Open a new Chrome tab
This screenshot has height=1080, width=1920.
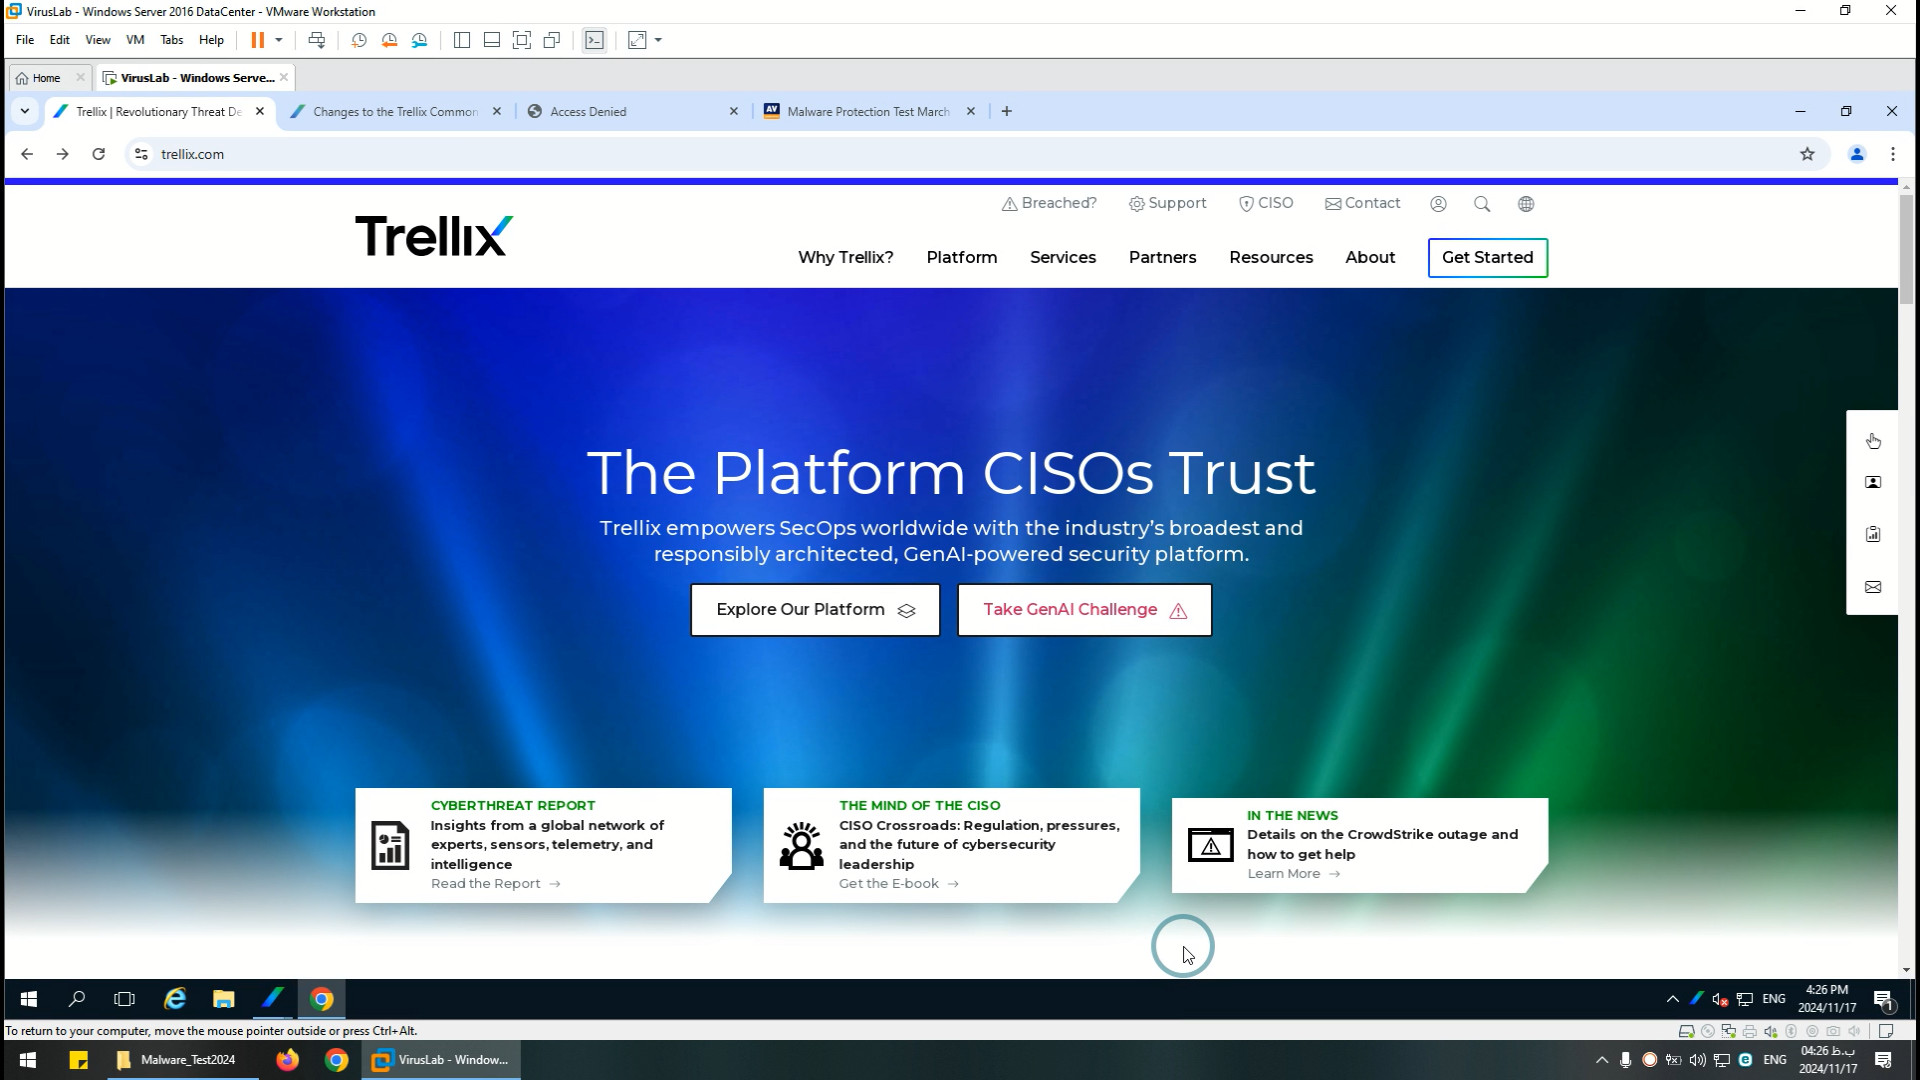coord(1007,112)
